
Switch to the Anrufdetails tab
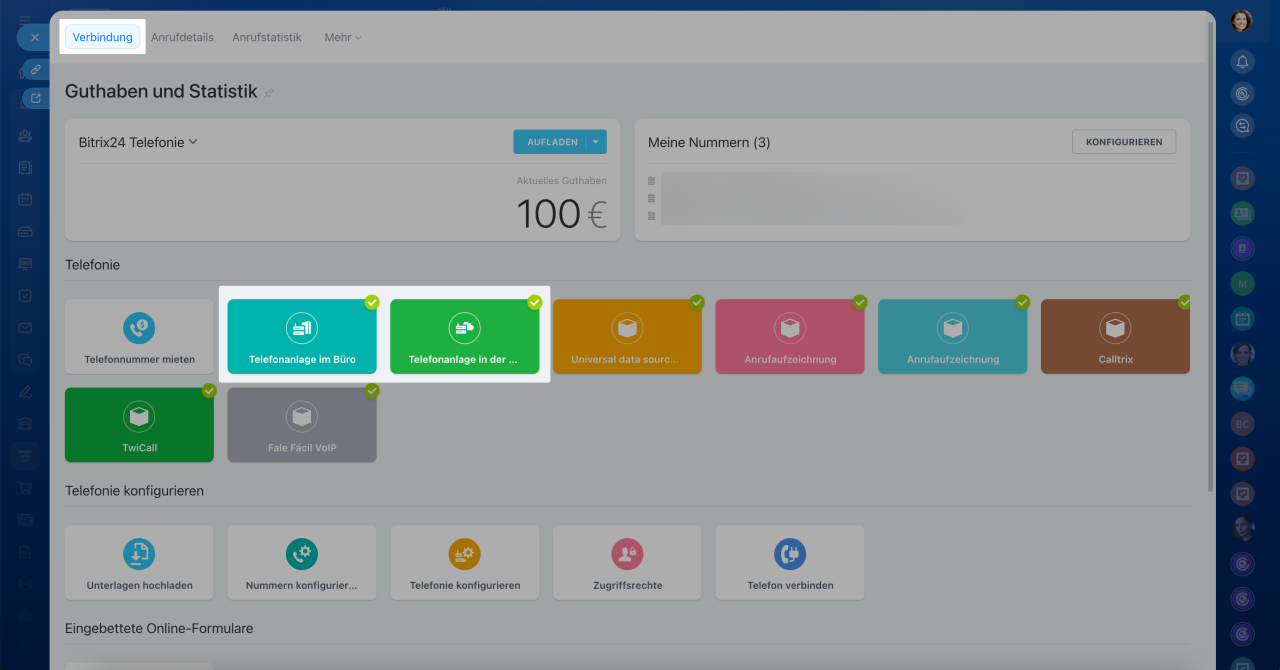pyautogui.click(x=182, y=37)
